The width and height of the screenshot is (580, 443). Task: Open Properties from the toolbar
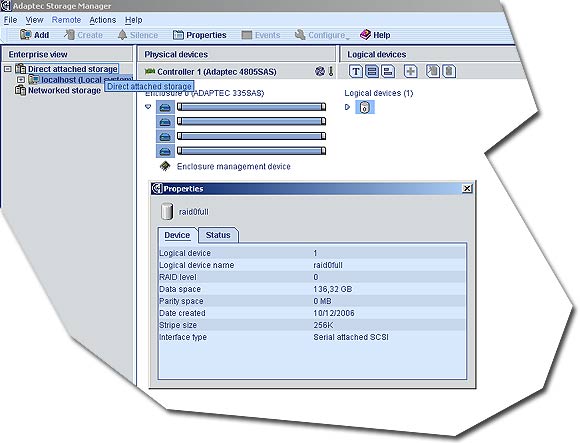coord(199,35)
